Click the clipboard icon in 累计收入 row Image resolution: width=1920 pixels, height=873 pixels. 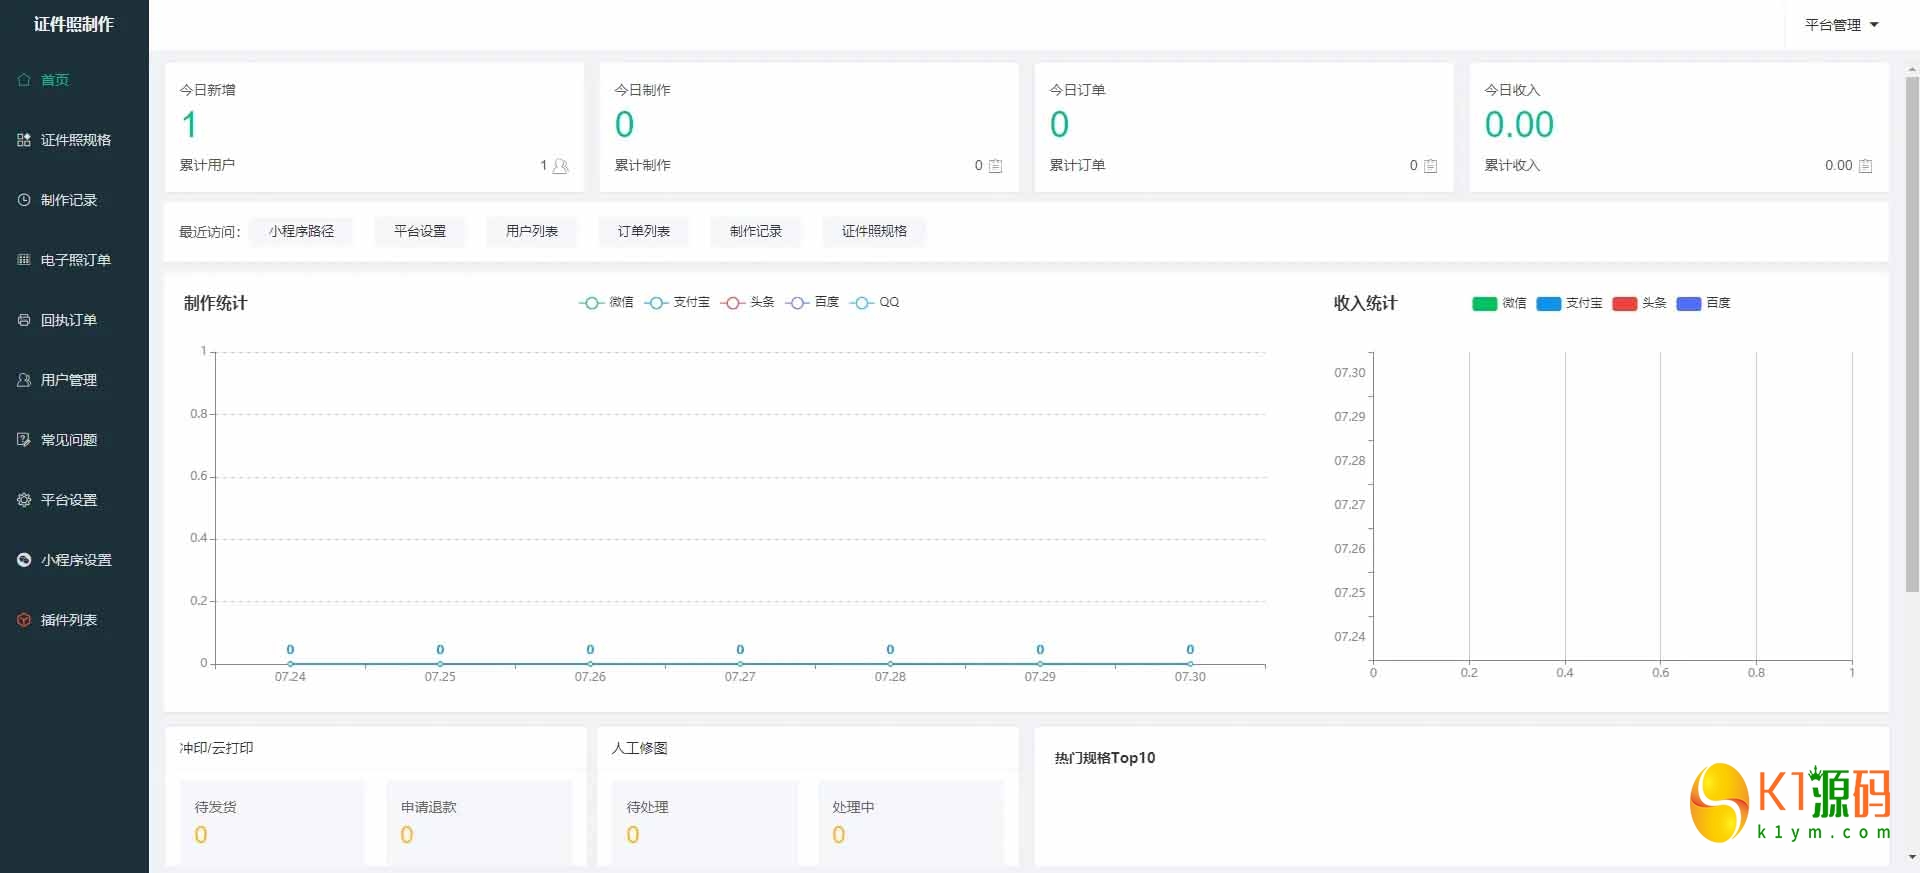click(x=1865, y=166)
